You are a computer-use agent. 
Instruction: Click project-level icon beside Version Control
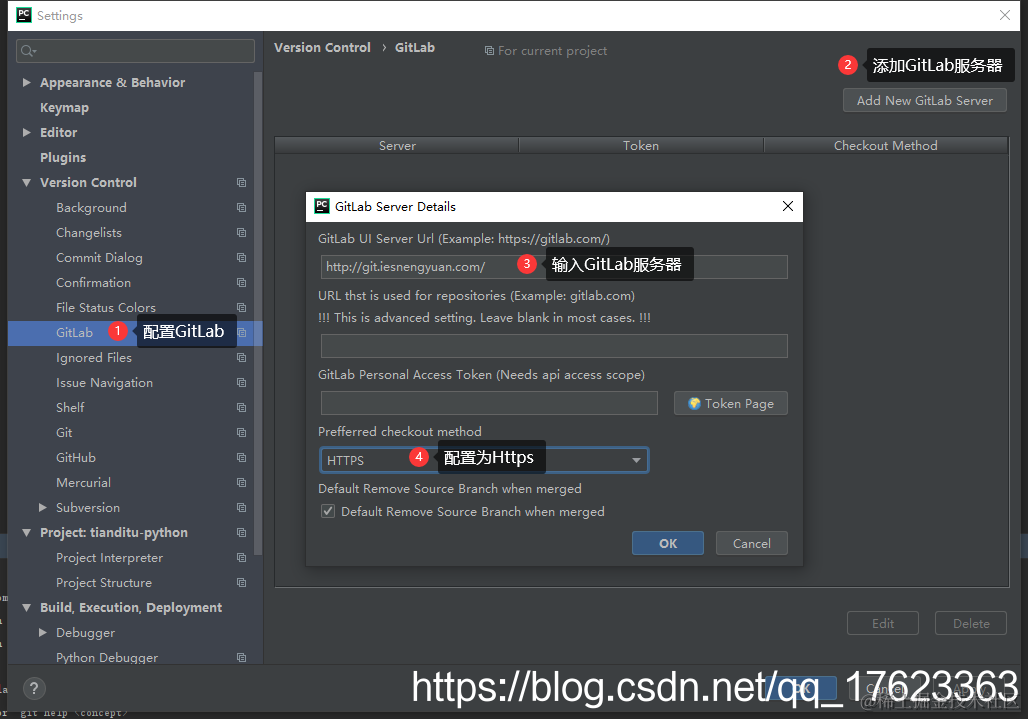pos(241,183)
